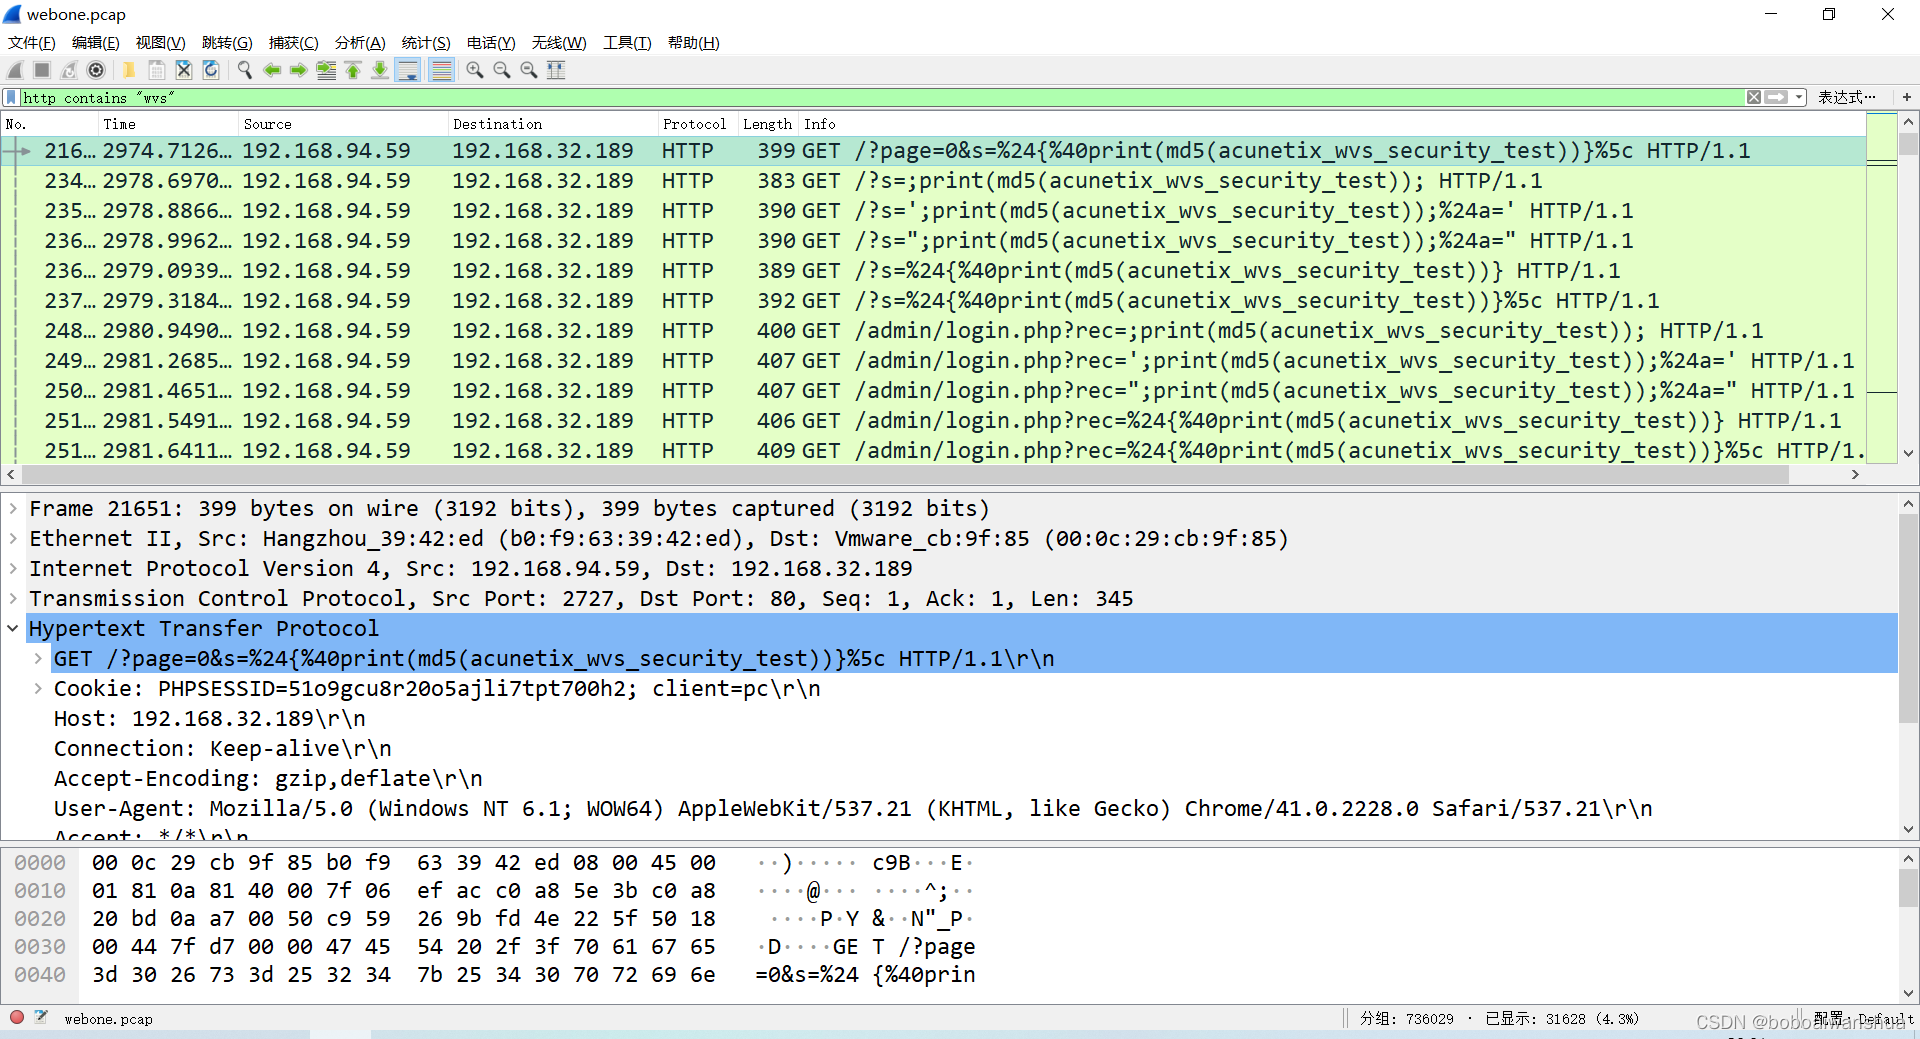The image size is (1920, 1039).
Task: Select the packet at time 2979.3184
Action: click(933, 300)
